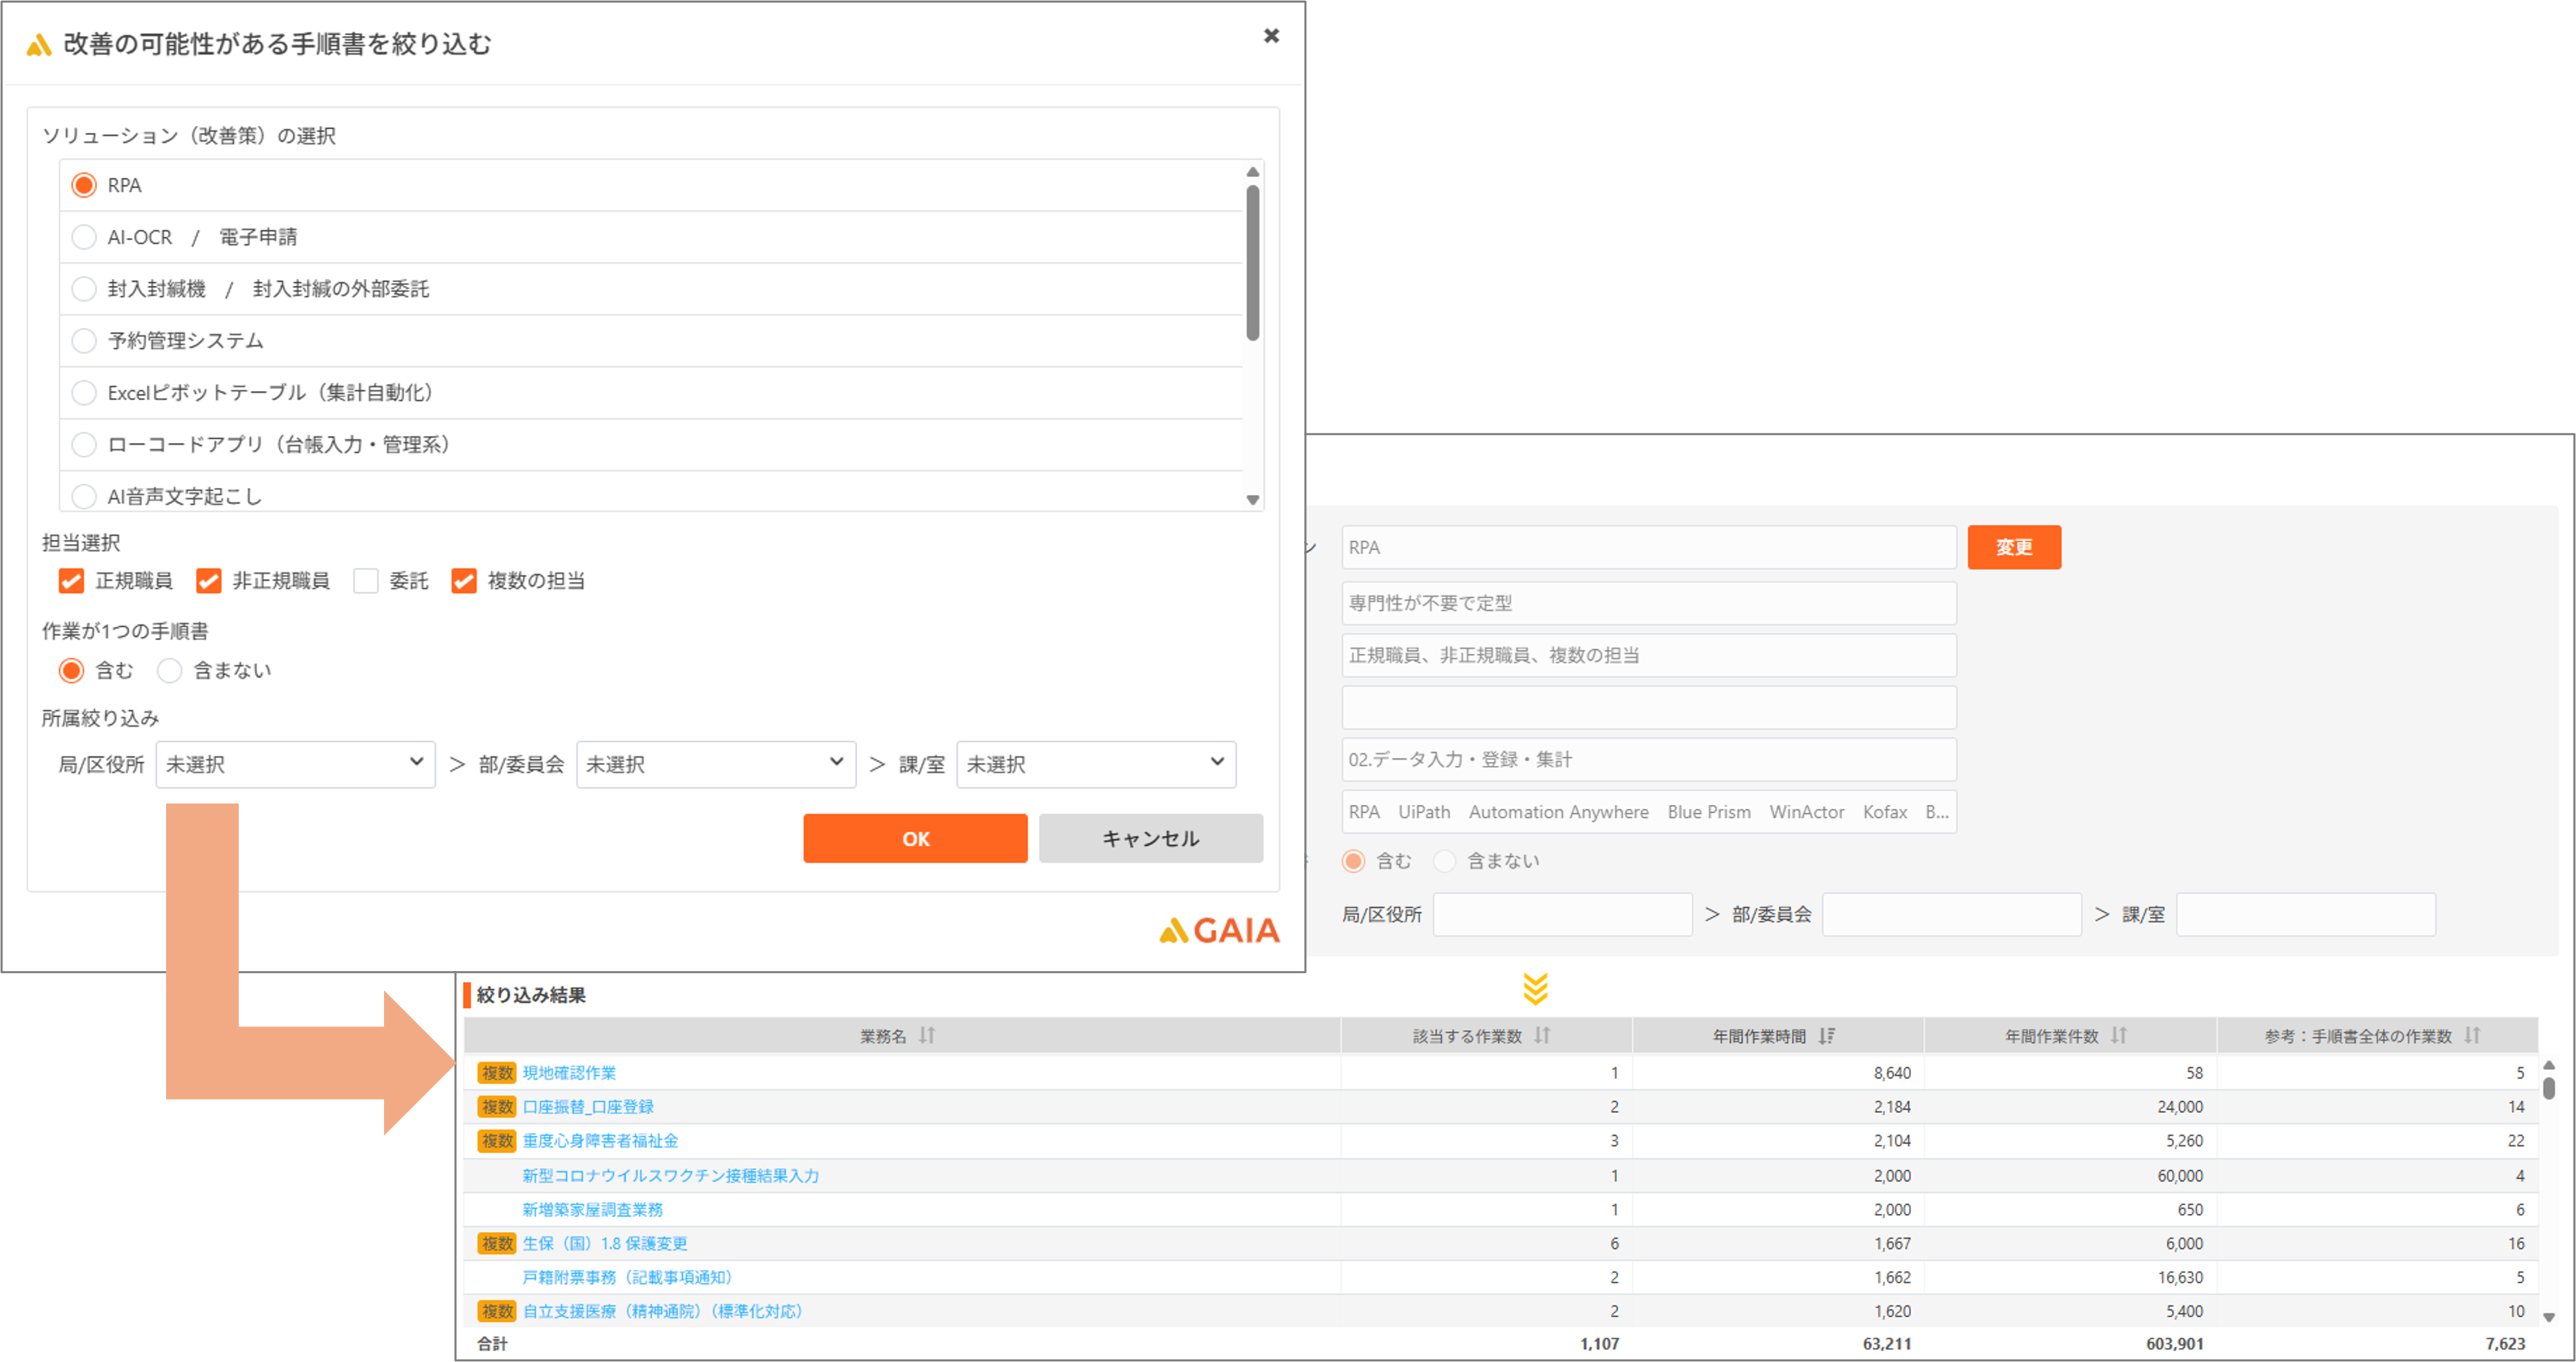Click the GAIA logo in dialog

click(x=1219, y=930)
